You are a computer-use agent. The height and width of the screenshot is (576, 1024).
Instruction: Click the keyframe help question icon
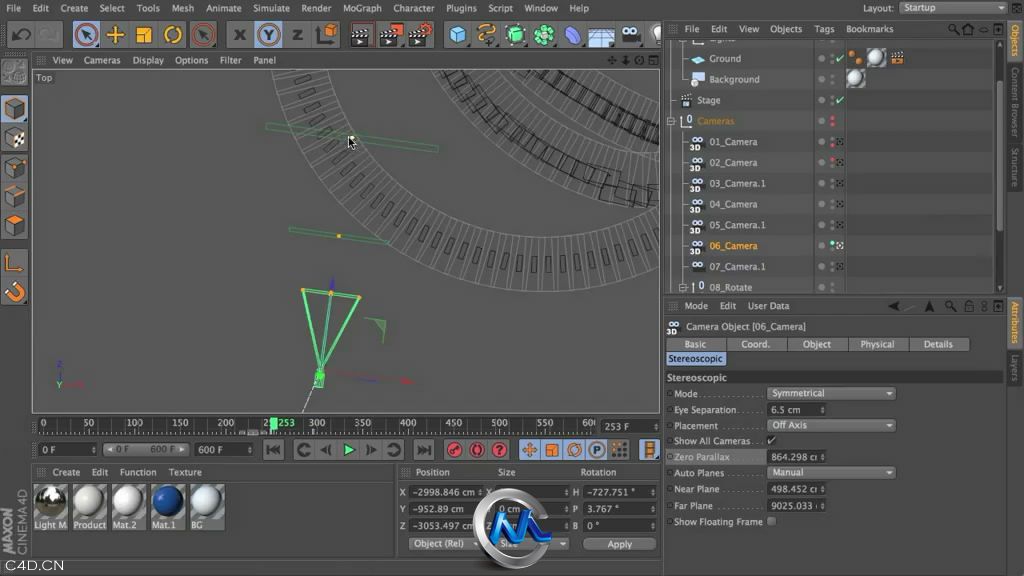click(500, 450)
